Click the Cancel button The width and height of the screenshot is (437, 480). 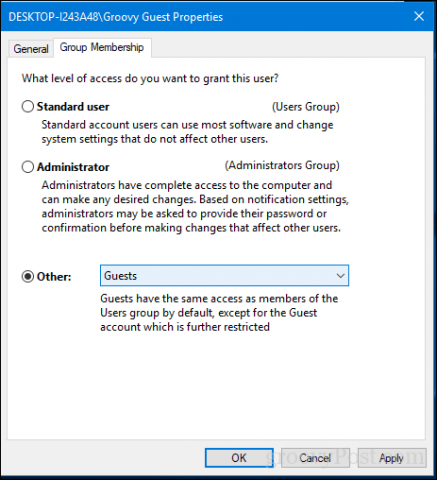[x=315, y=458]
